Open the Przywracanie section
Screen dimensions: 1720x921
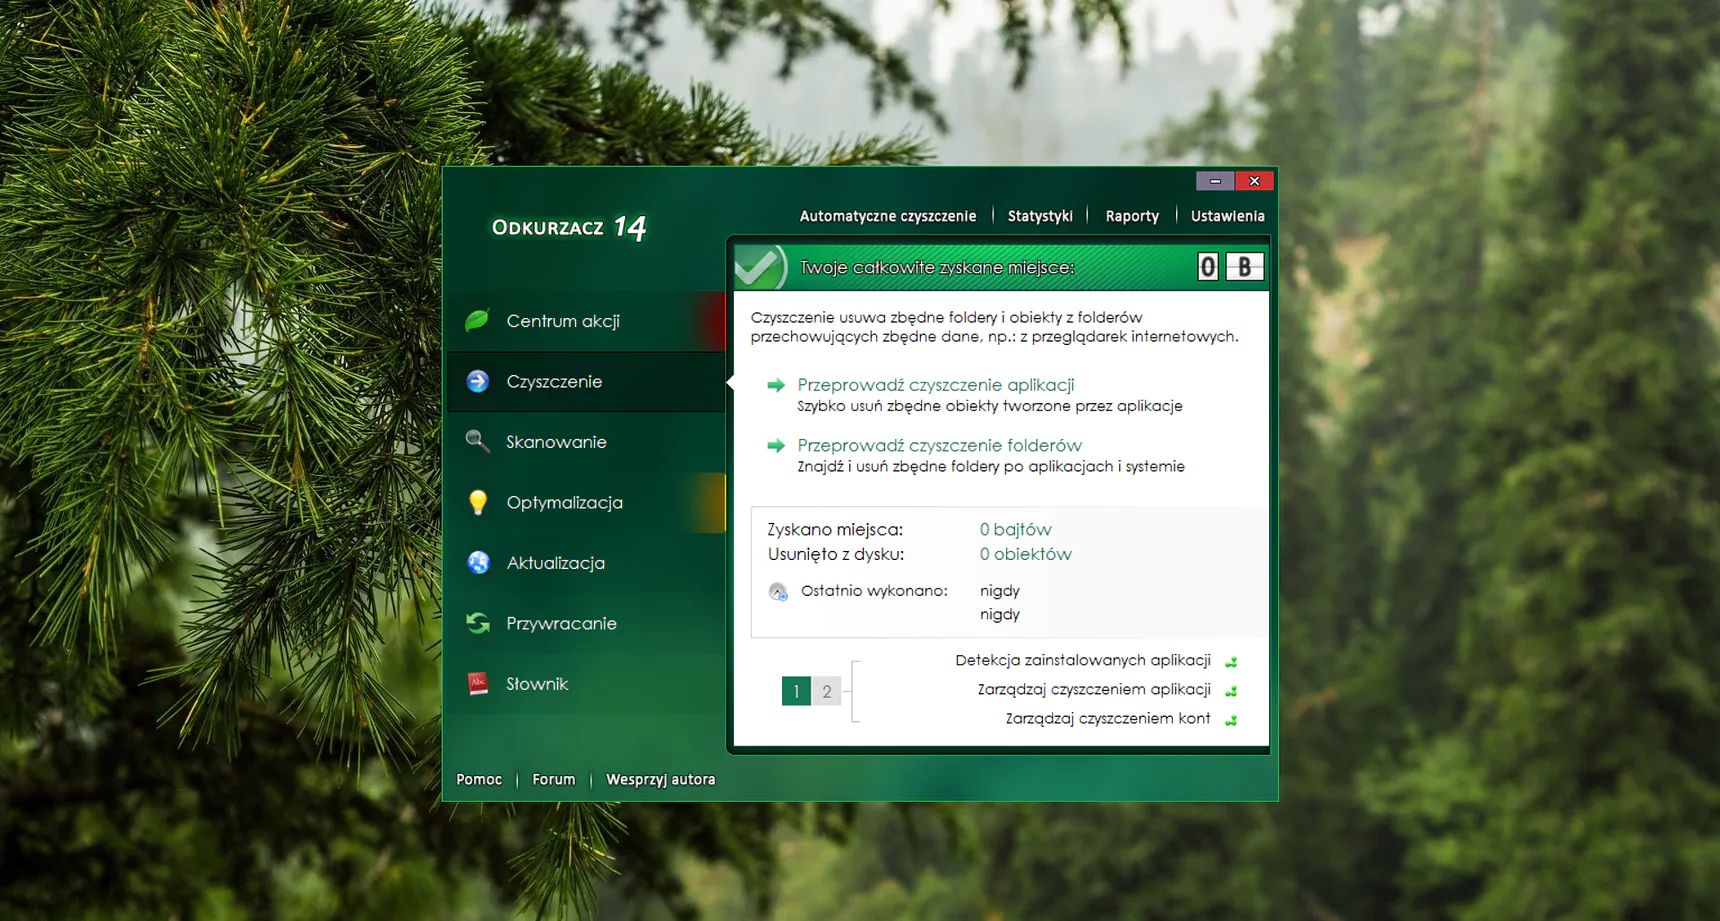[586, 623]
